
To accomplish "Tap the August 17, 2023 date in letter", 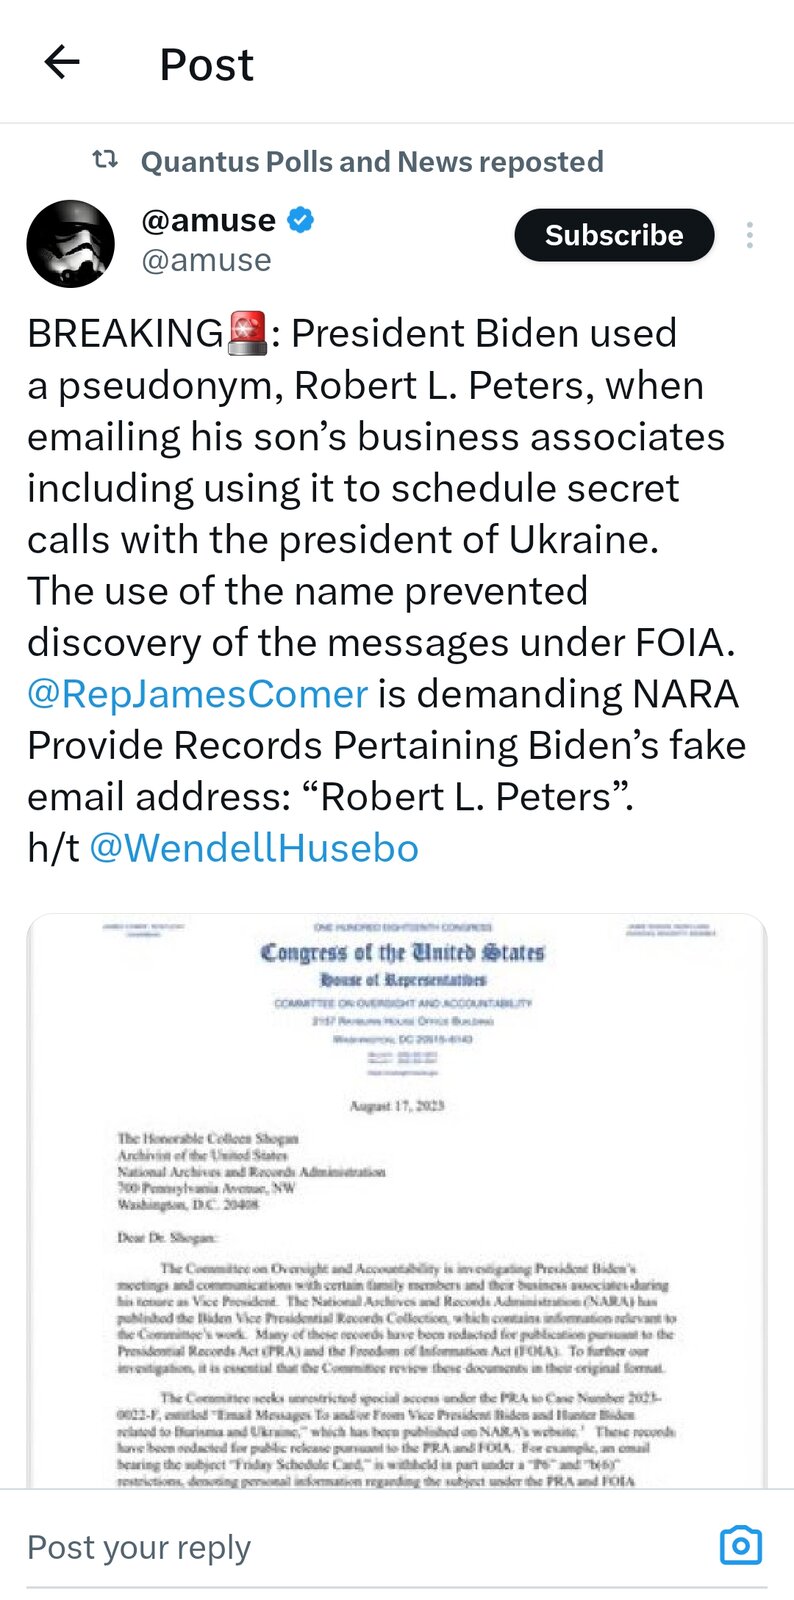I will pos(397,1105).
